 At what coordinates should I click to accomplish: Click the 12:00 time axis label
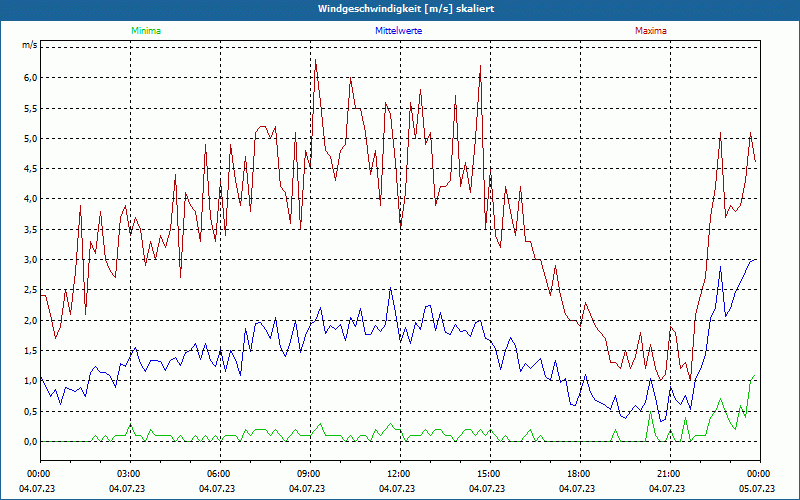(x=399, y=473)
